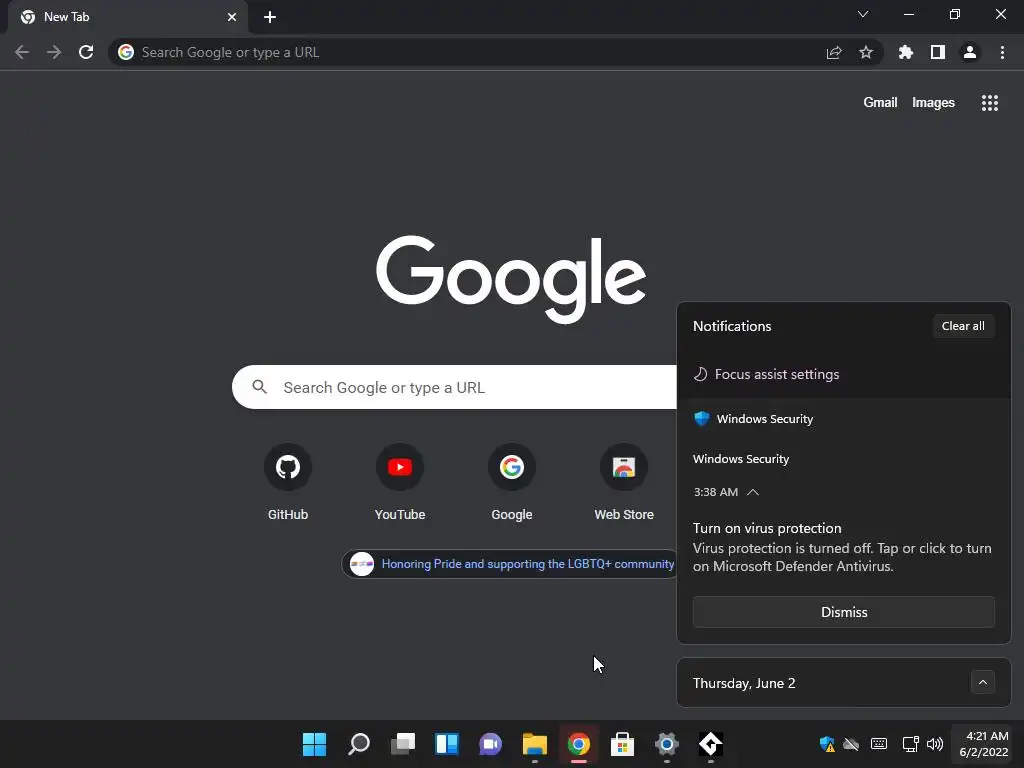Open the touch keyboard tray icon

[879, 744]
